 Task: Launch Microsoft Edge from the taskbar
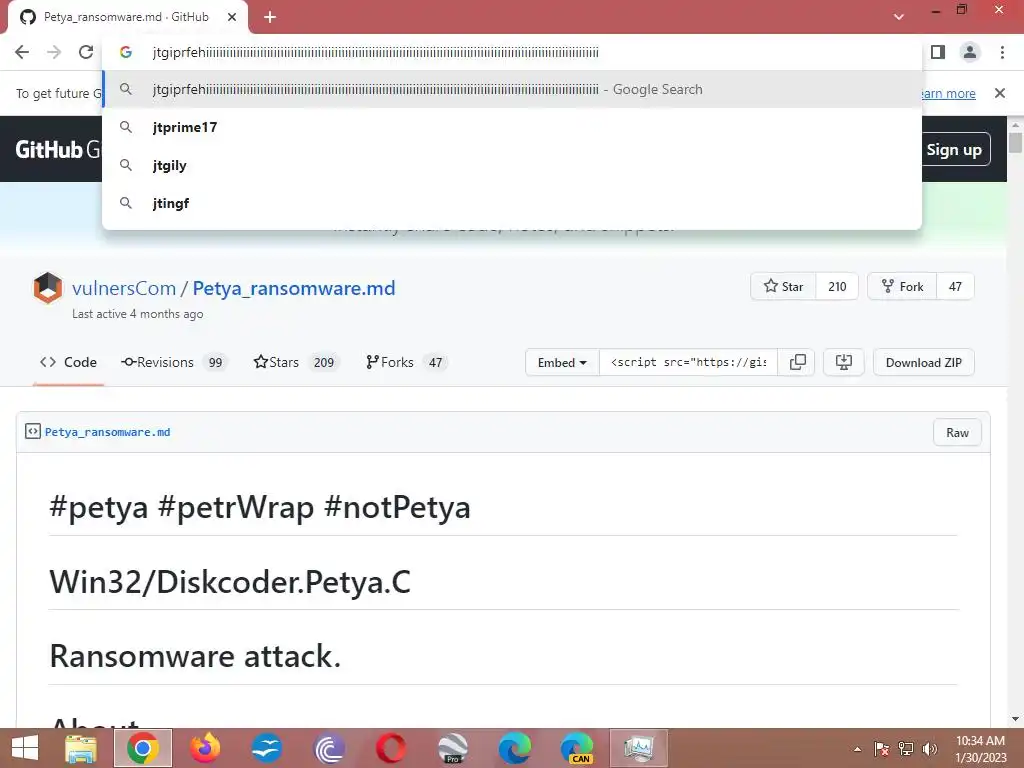pyautogui.click(x=515, y=748)
